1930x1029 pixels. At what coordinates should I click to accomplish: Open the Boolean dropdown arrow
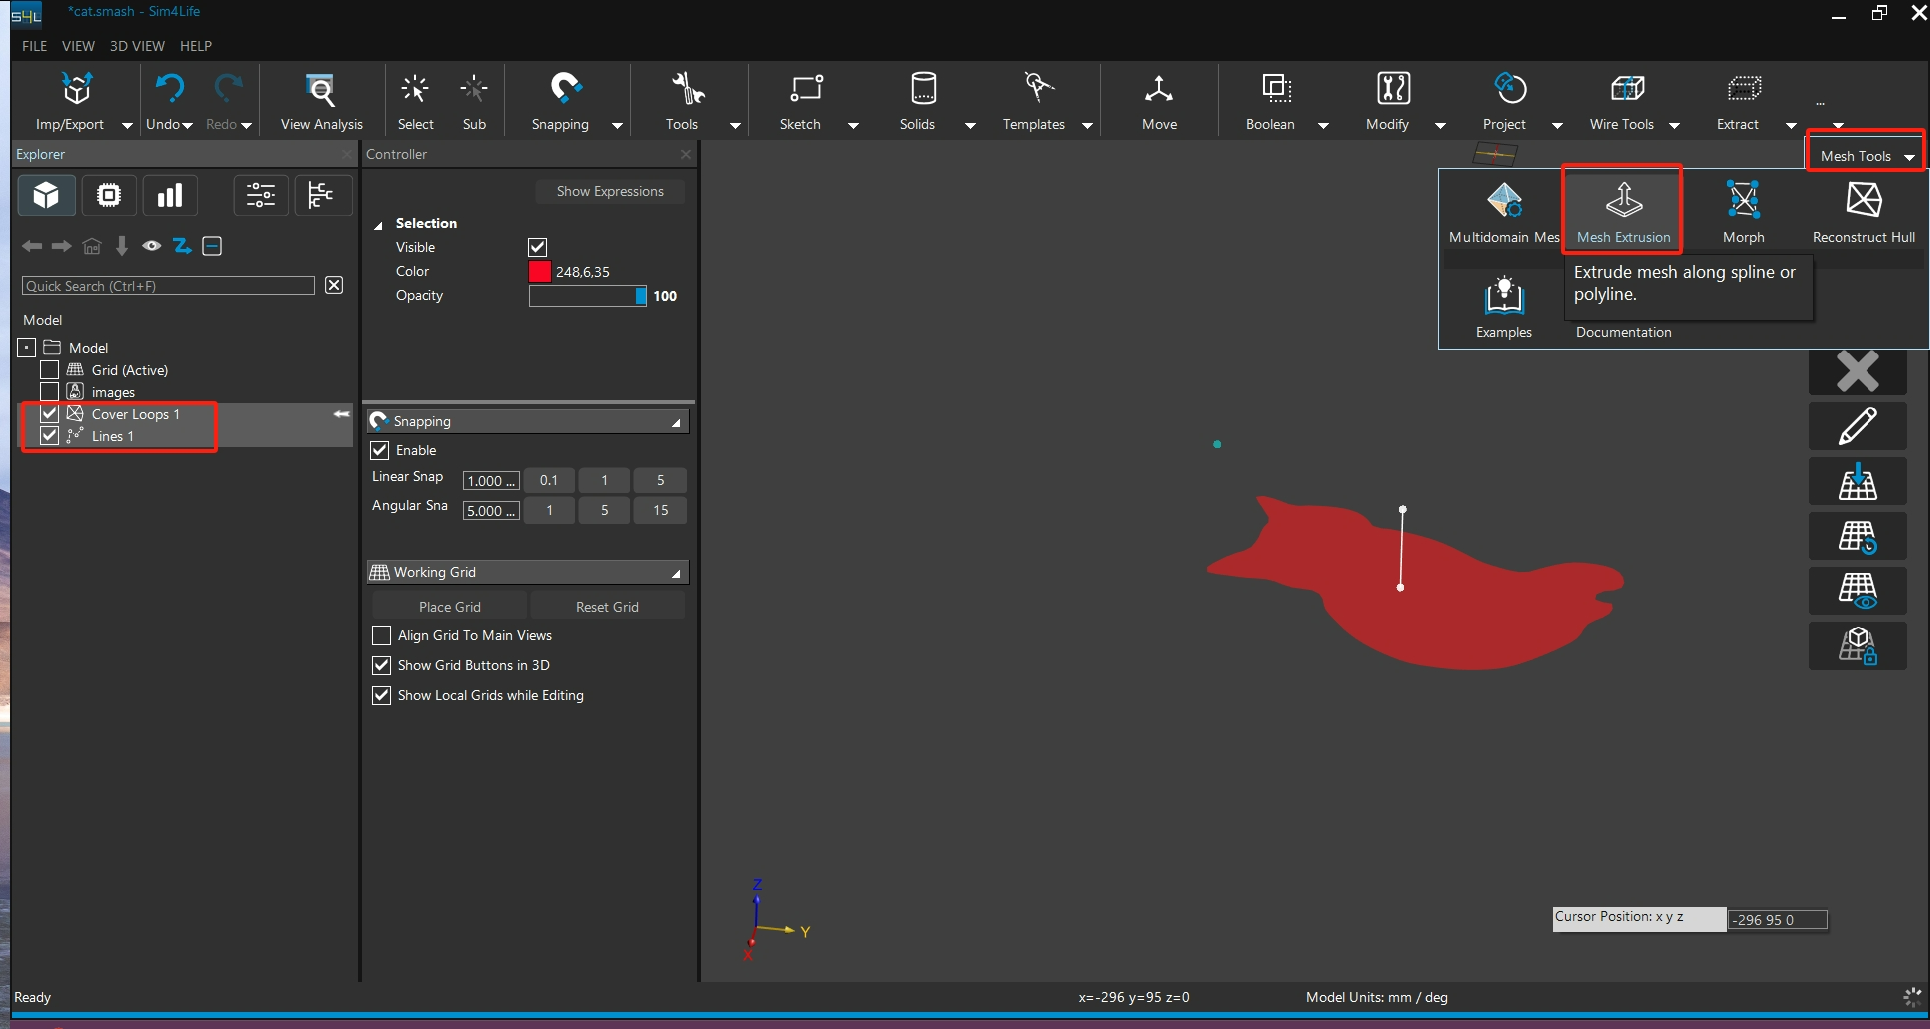click(1323, 126)
